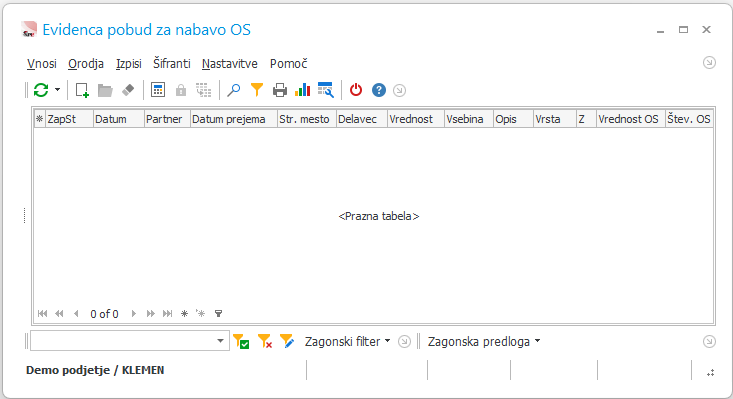Image resolution: width=733 pixels, height=399 pixels.
Task: Click the Vrednost column header
Action: tap(416, 119)
